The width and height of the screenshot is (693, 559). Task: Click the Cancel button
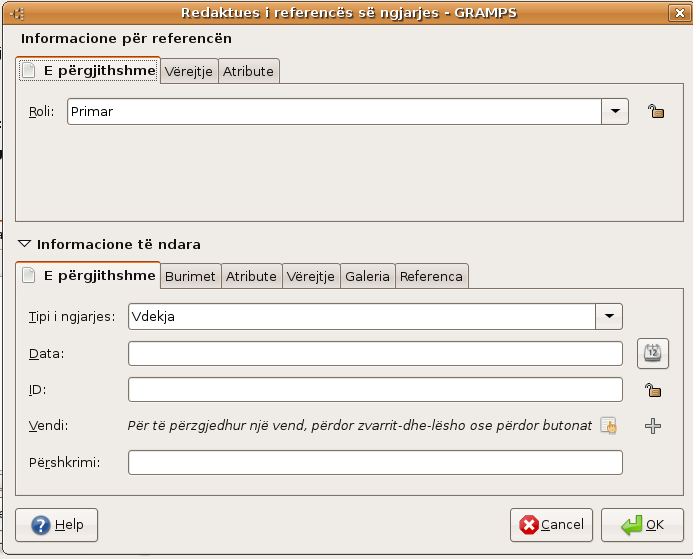[x=551, y=525]
